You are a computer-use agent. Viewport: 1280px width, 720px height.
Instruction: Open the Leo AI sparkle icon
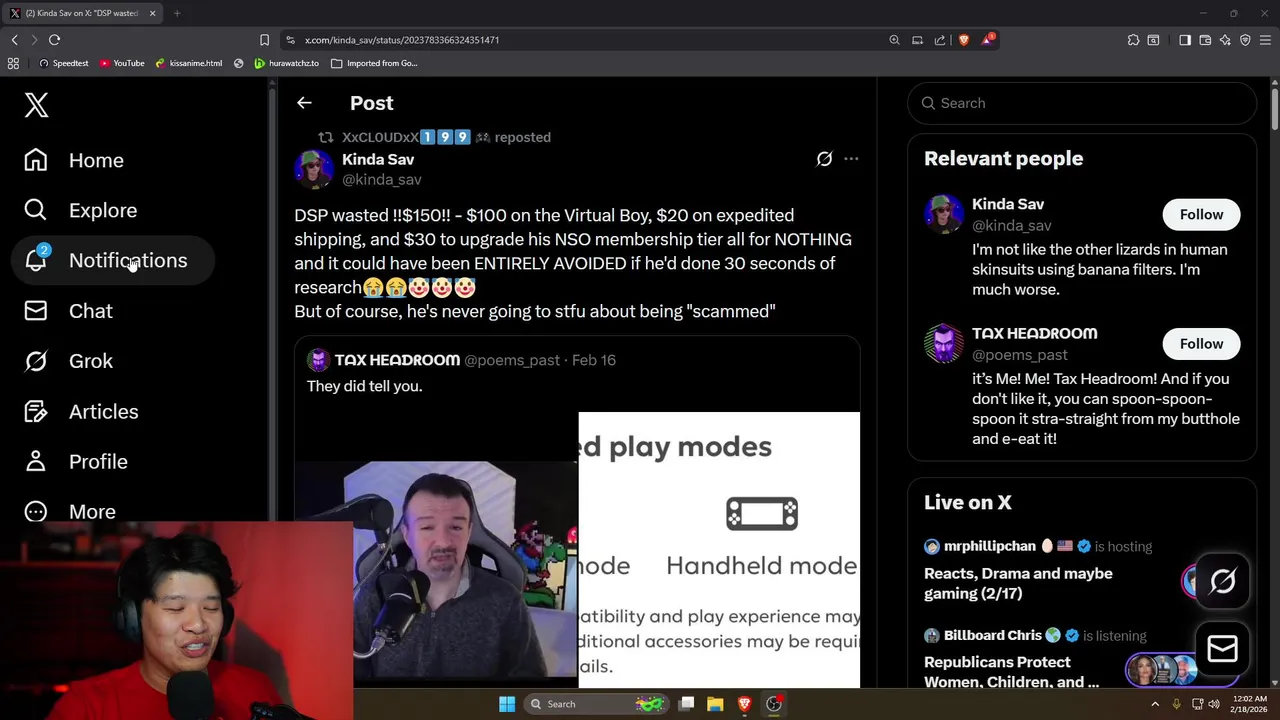(1225, 40)
